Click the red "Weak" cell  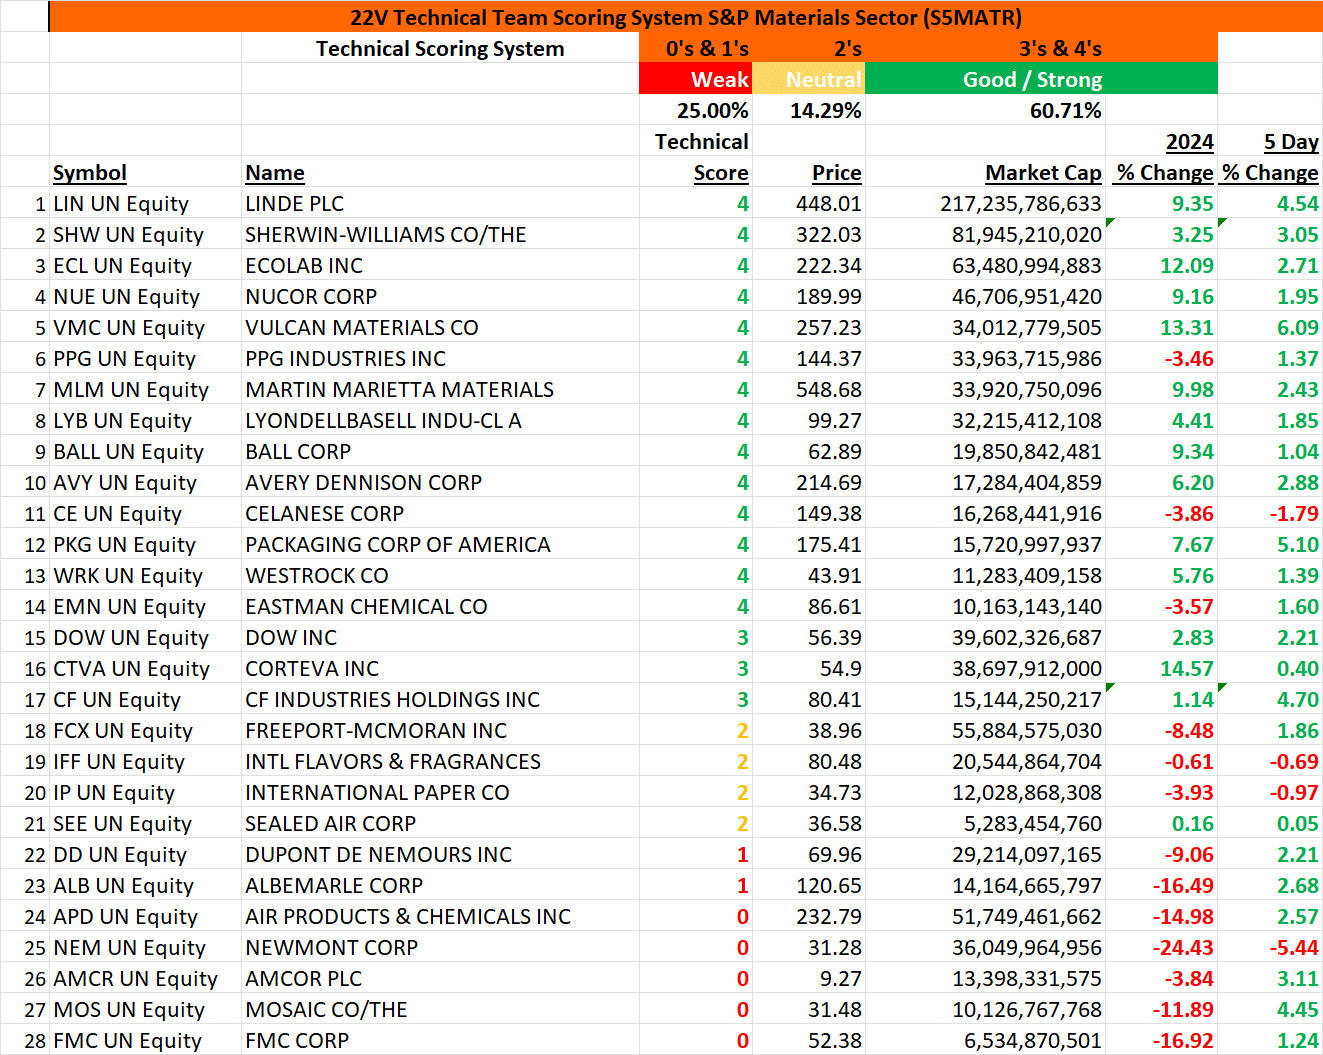pos(696,79)
